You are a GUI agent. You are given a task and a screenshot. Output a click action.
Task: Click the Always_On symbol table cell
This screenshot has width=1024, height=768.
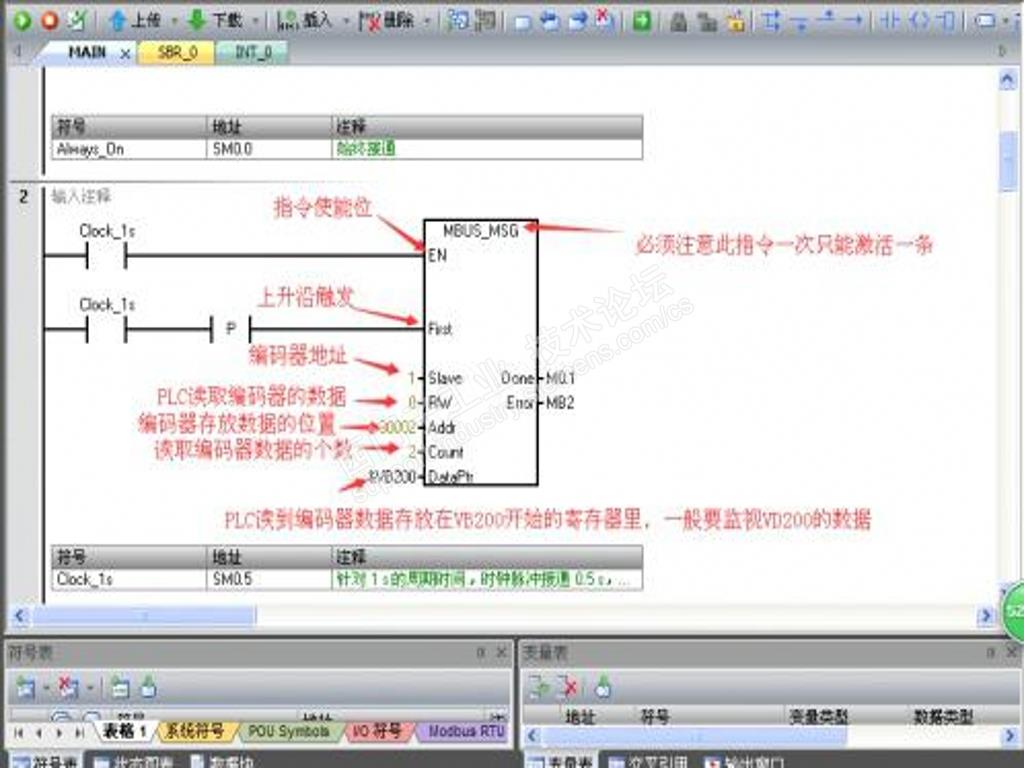click(x=129, y=149)
